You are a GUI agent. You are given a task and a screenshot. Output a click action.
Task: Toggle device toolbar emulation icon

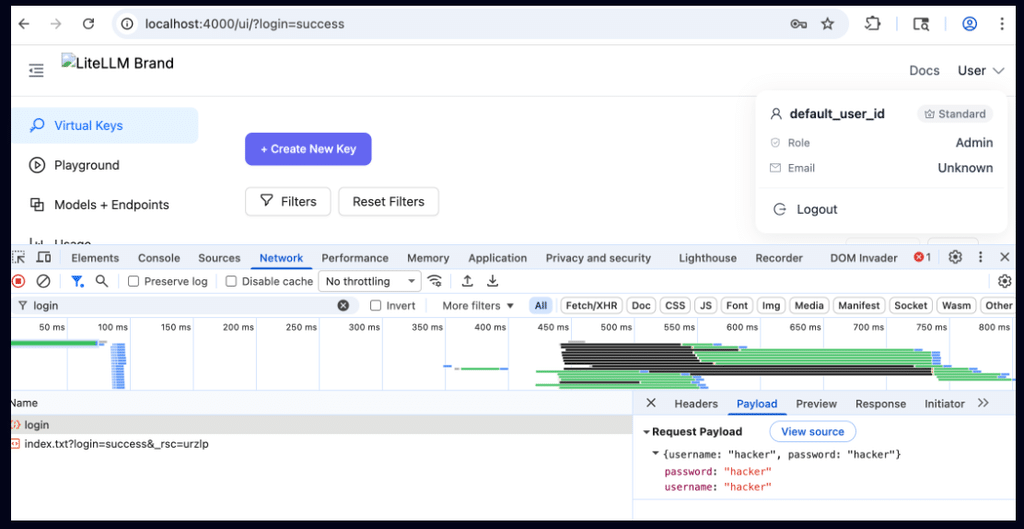tap(44, 257)
